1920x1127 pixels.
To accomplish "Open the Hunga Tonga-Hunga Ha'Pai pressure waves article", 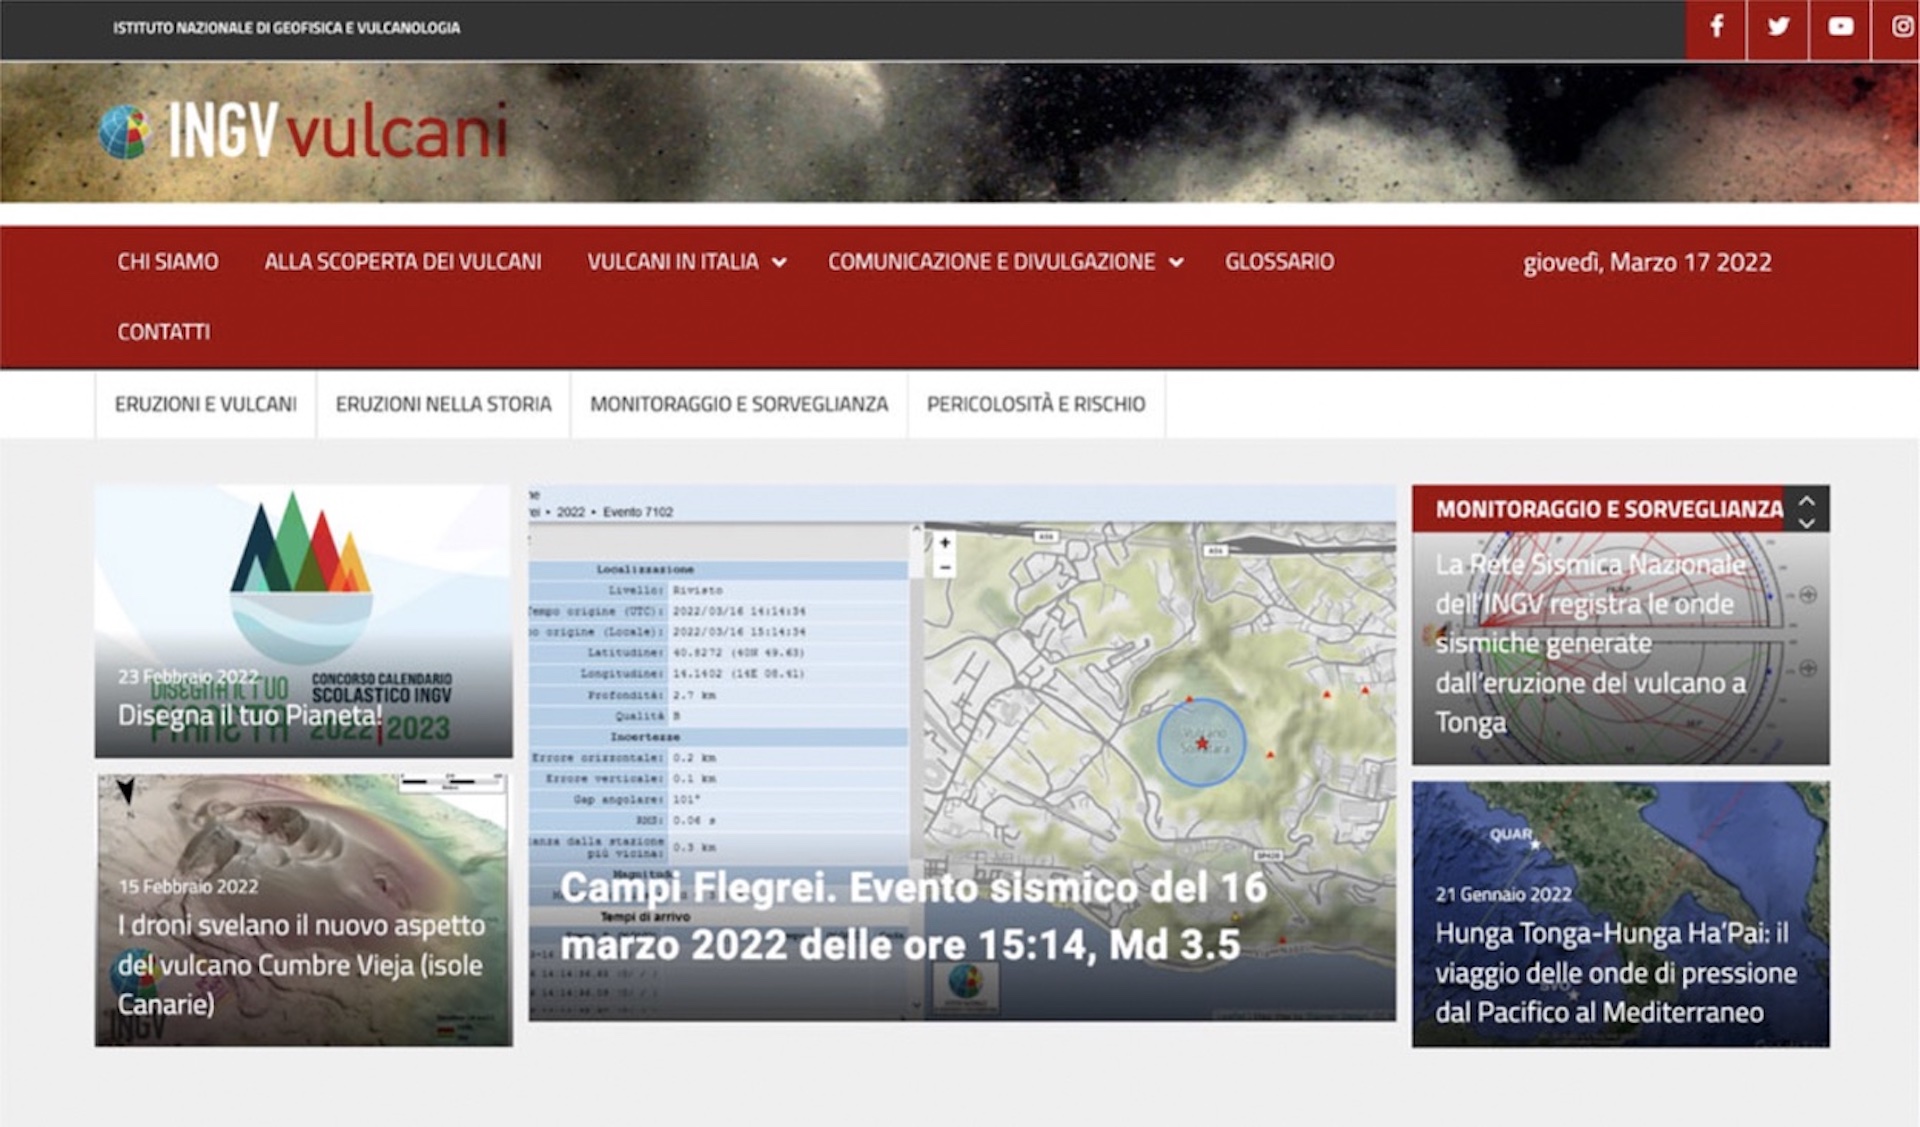I will point(1616,972).
